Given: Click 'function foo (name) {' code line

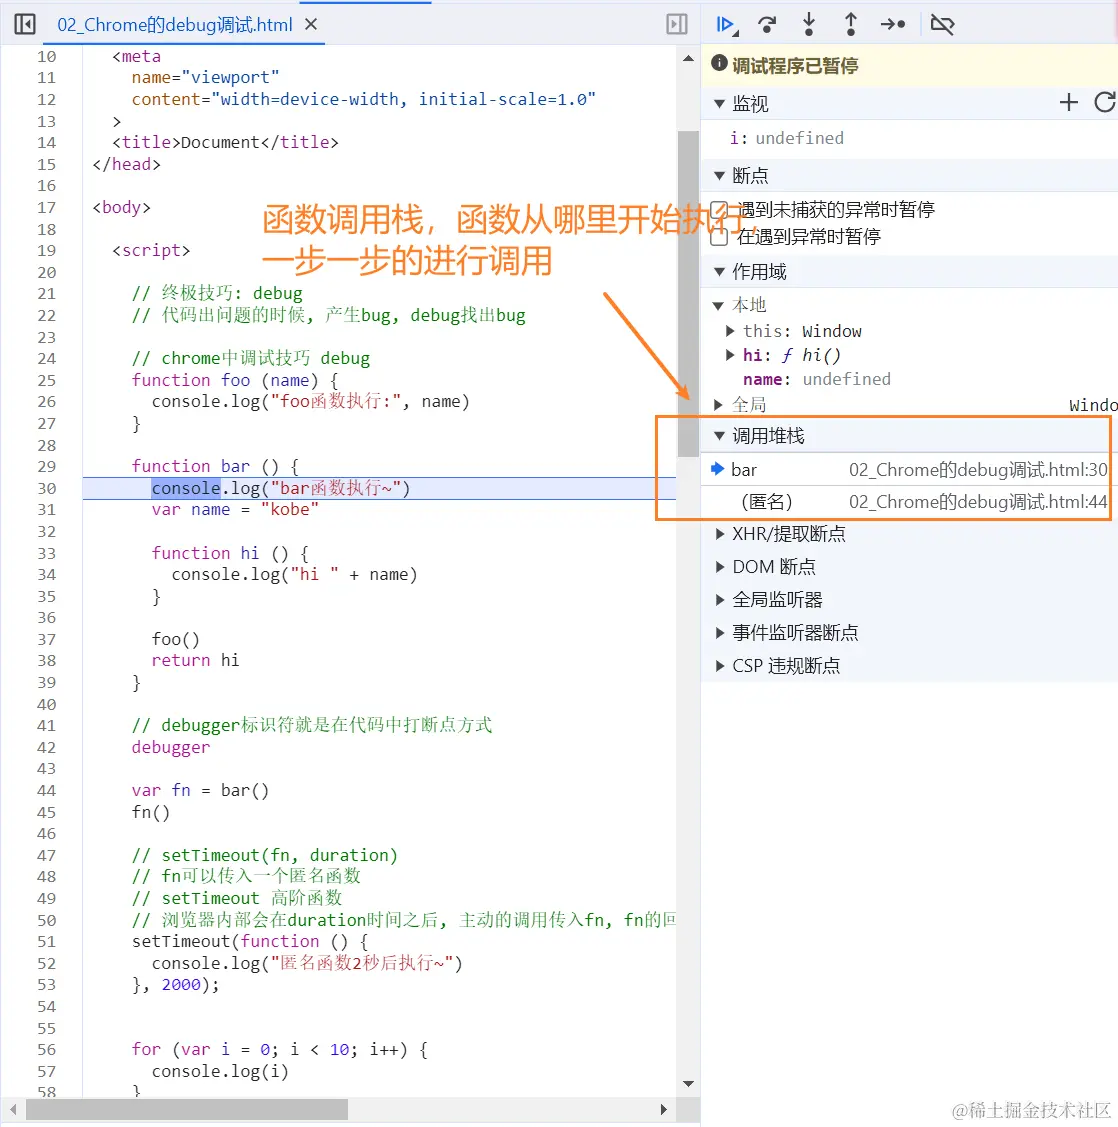Looking at the screenshot, I should point(234,380).
